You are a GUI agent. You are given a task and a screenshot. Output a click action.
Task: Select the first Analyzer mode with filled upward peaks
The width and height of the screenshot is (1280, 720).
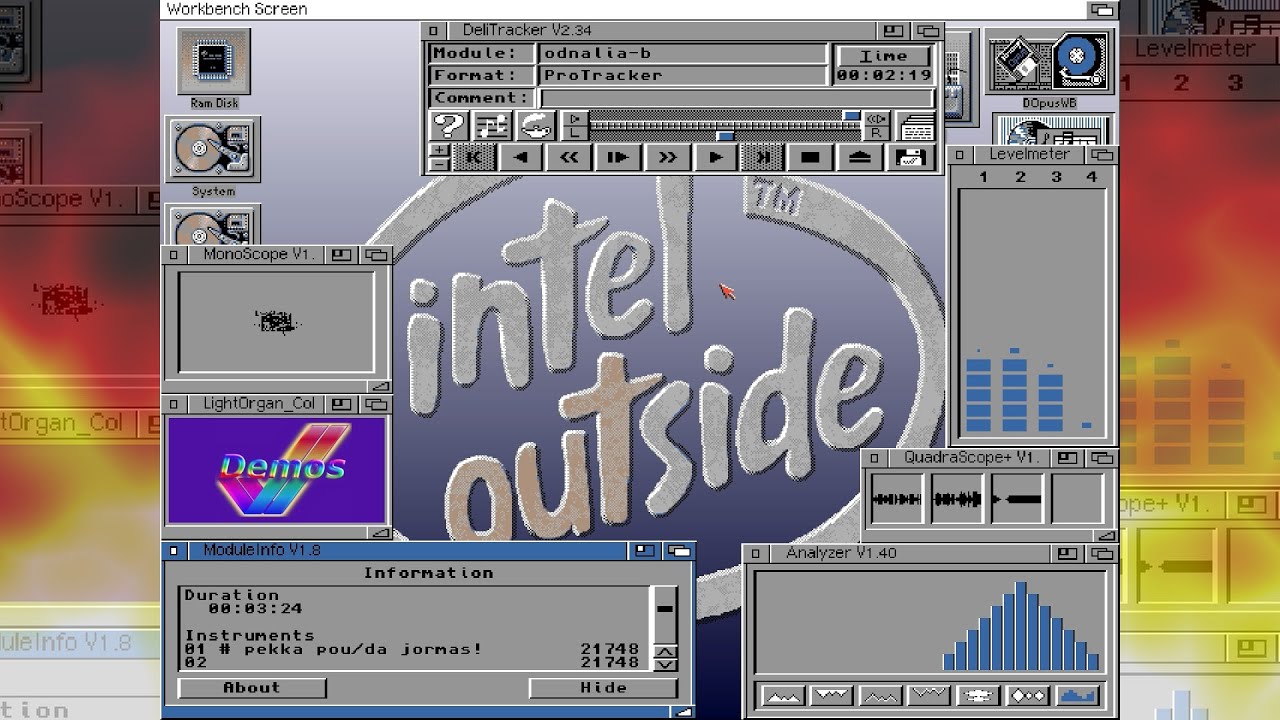(x=782, y=695)
